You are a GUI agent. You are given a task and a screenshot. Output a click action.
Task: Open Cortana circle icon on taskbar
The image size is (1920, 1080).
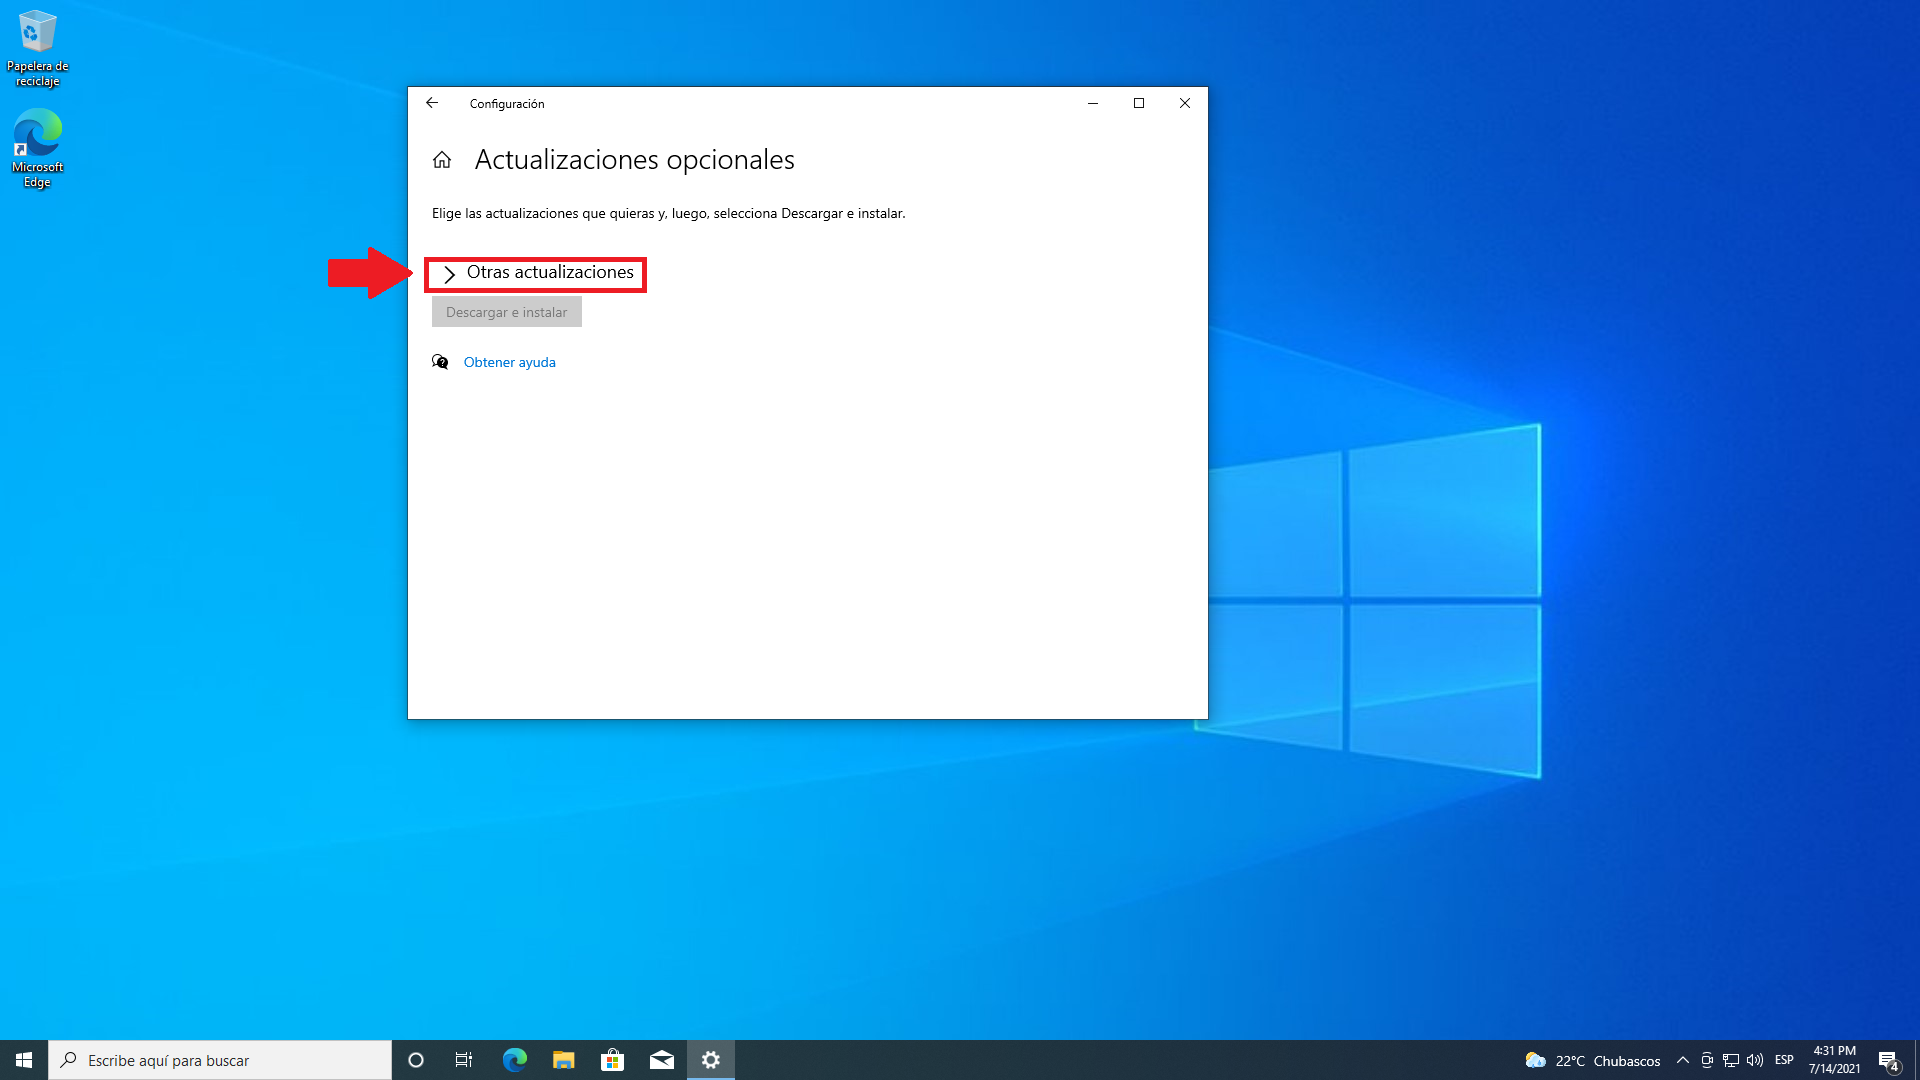point(416,1060)
